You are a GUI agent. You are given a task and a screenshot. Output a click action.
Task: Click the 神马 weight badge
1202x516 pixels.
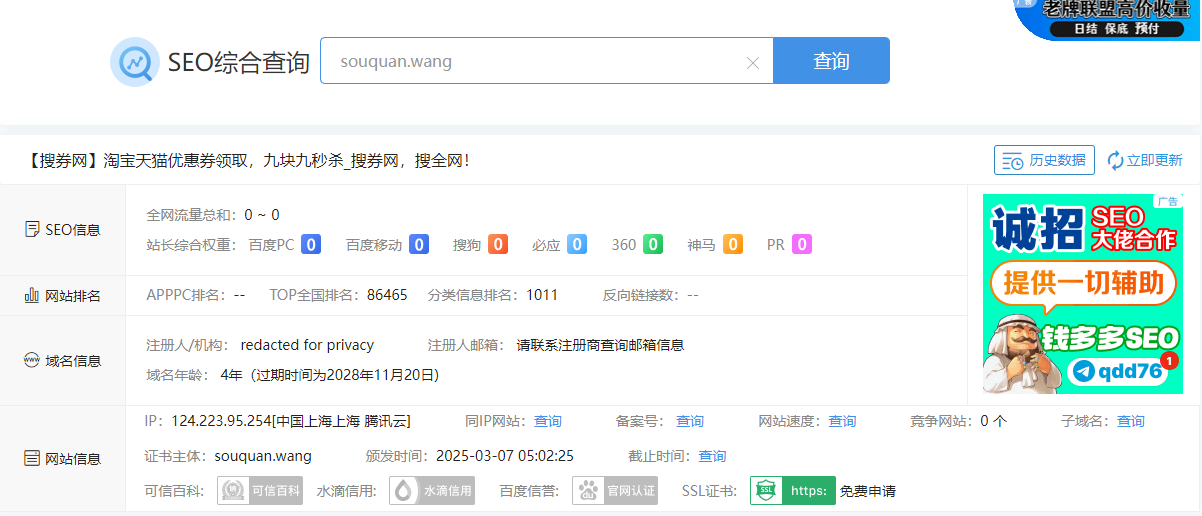[733, 244]
